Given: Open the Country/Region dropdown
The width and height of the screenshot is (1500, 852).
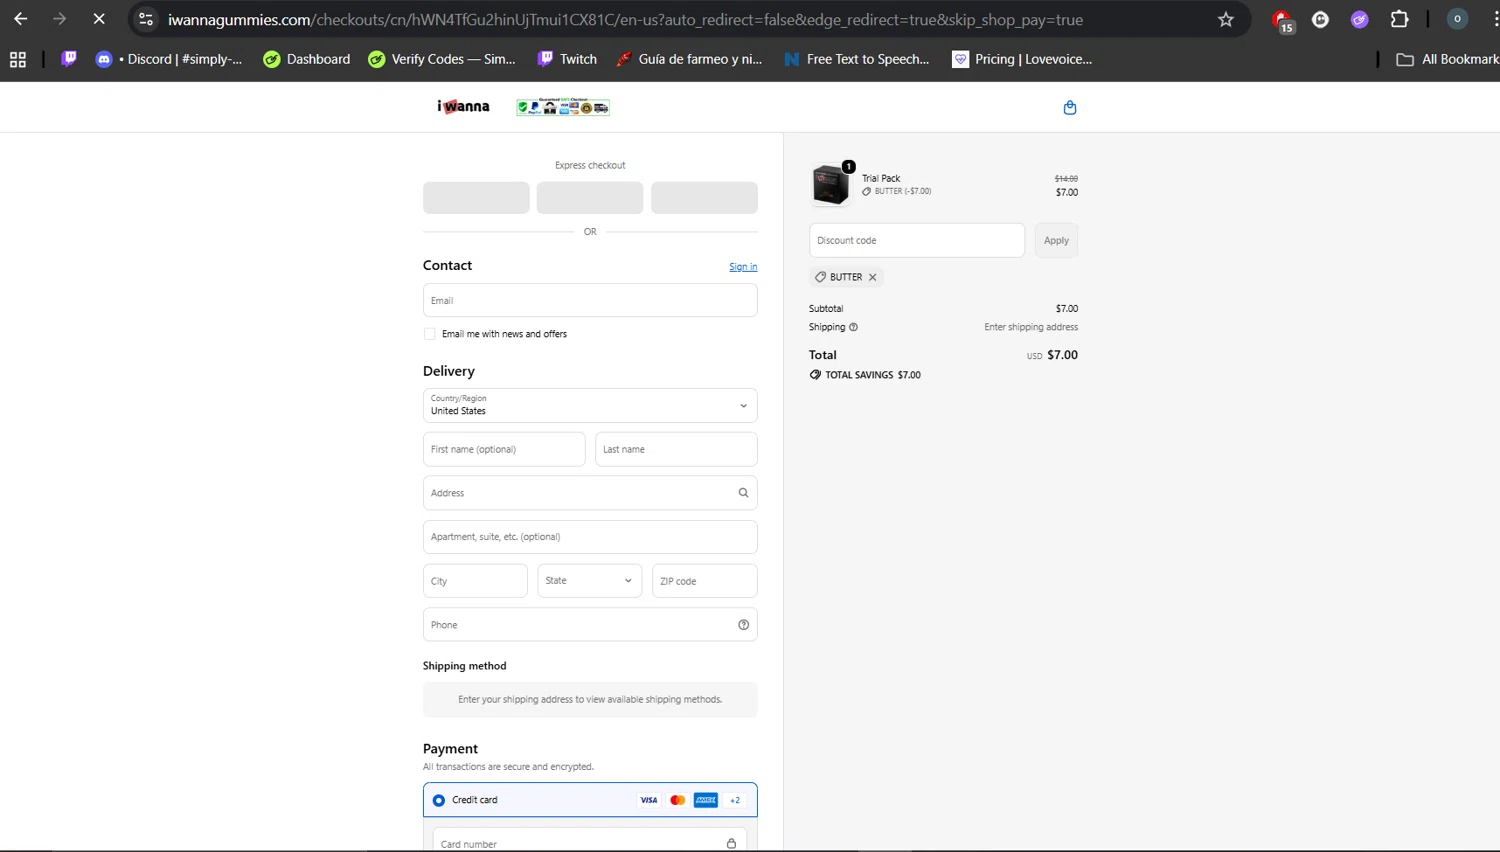Looking at the screenshot, I should point(590,405).
